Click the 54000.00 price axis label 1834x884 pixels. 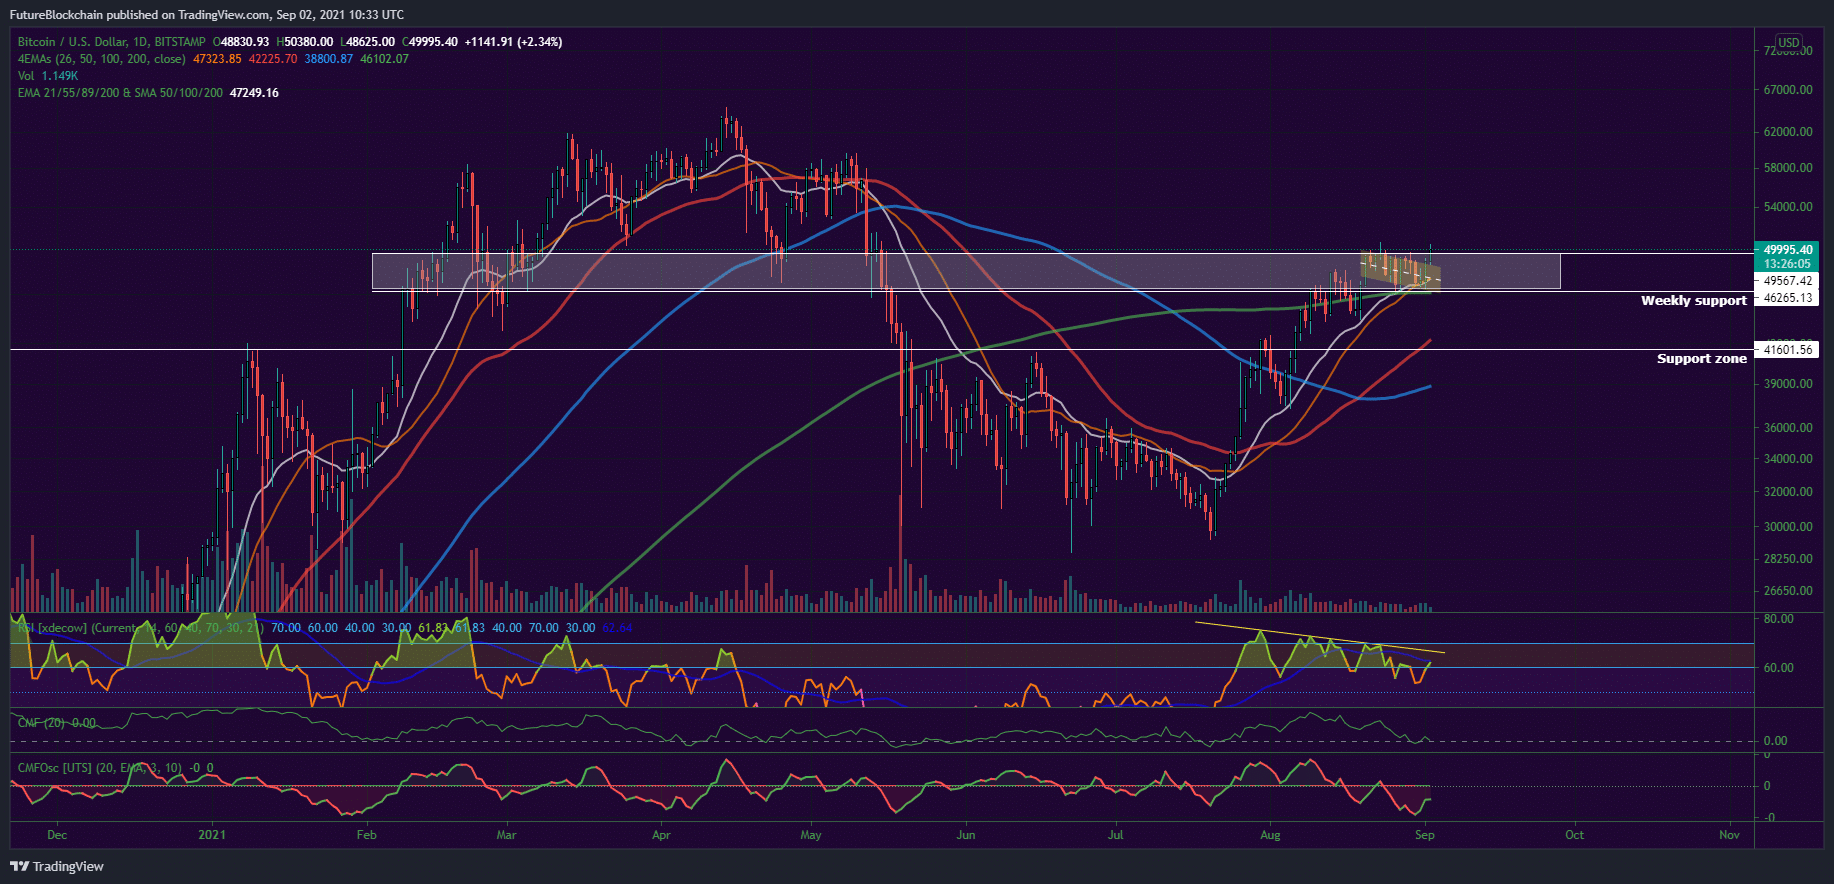[x=1788, y=207]
